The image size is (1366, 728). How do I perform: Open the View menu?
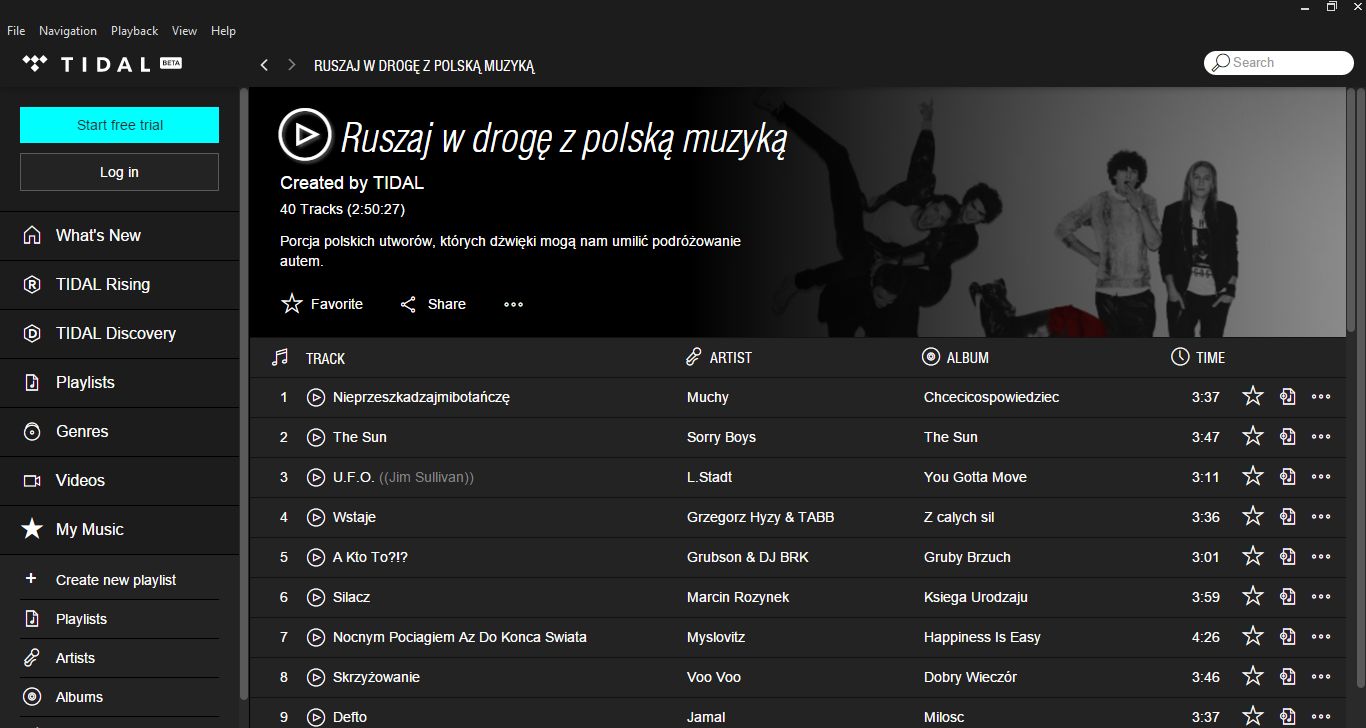(184, 31)
